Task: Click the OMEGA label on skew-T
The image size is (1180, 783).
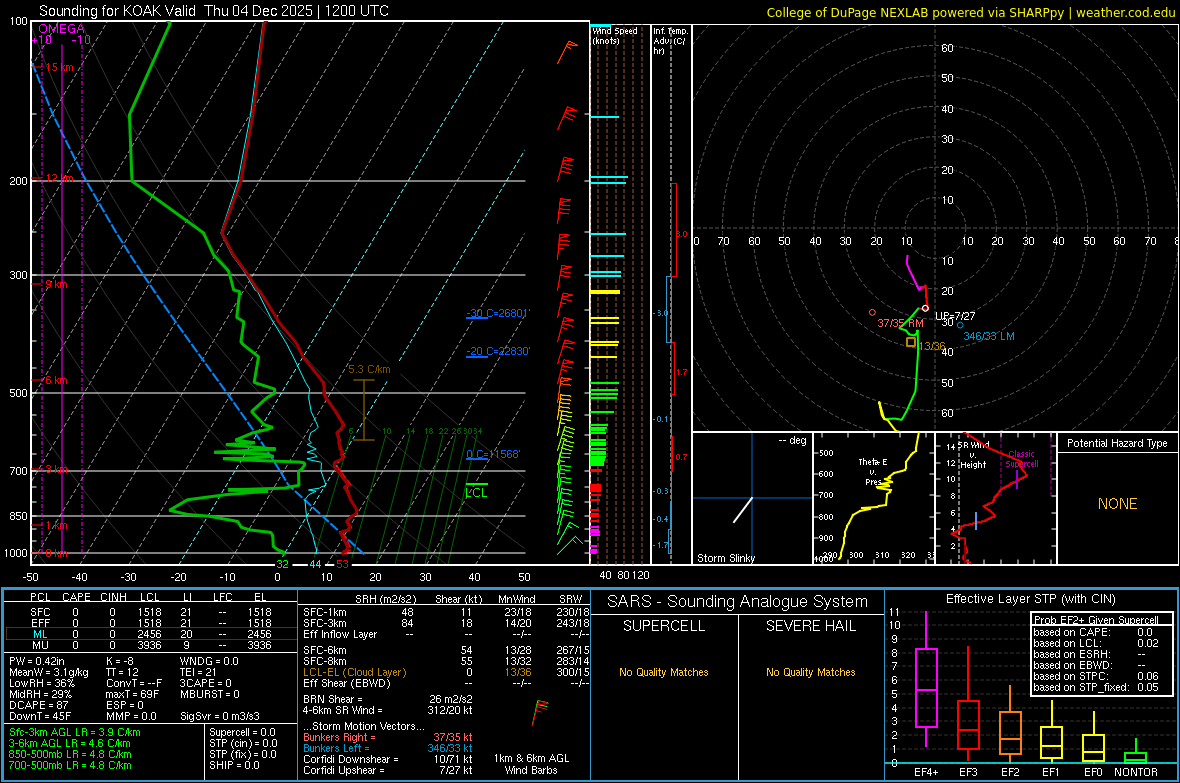Action: click(62, 29)
